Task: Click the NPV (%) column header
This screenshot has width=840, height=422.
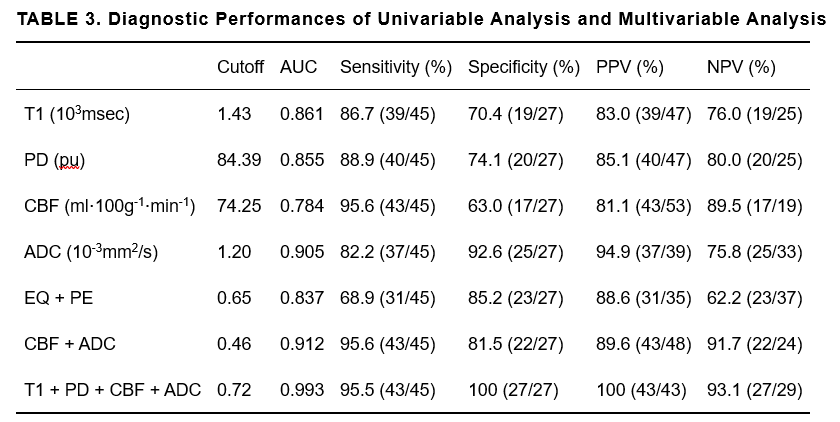Action: [x=741, y=68]
